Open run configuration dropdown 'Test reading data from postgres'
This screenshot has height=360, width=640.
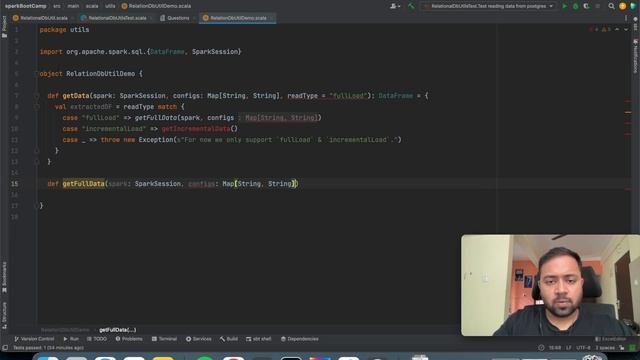(489, 6)
